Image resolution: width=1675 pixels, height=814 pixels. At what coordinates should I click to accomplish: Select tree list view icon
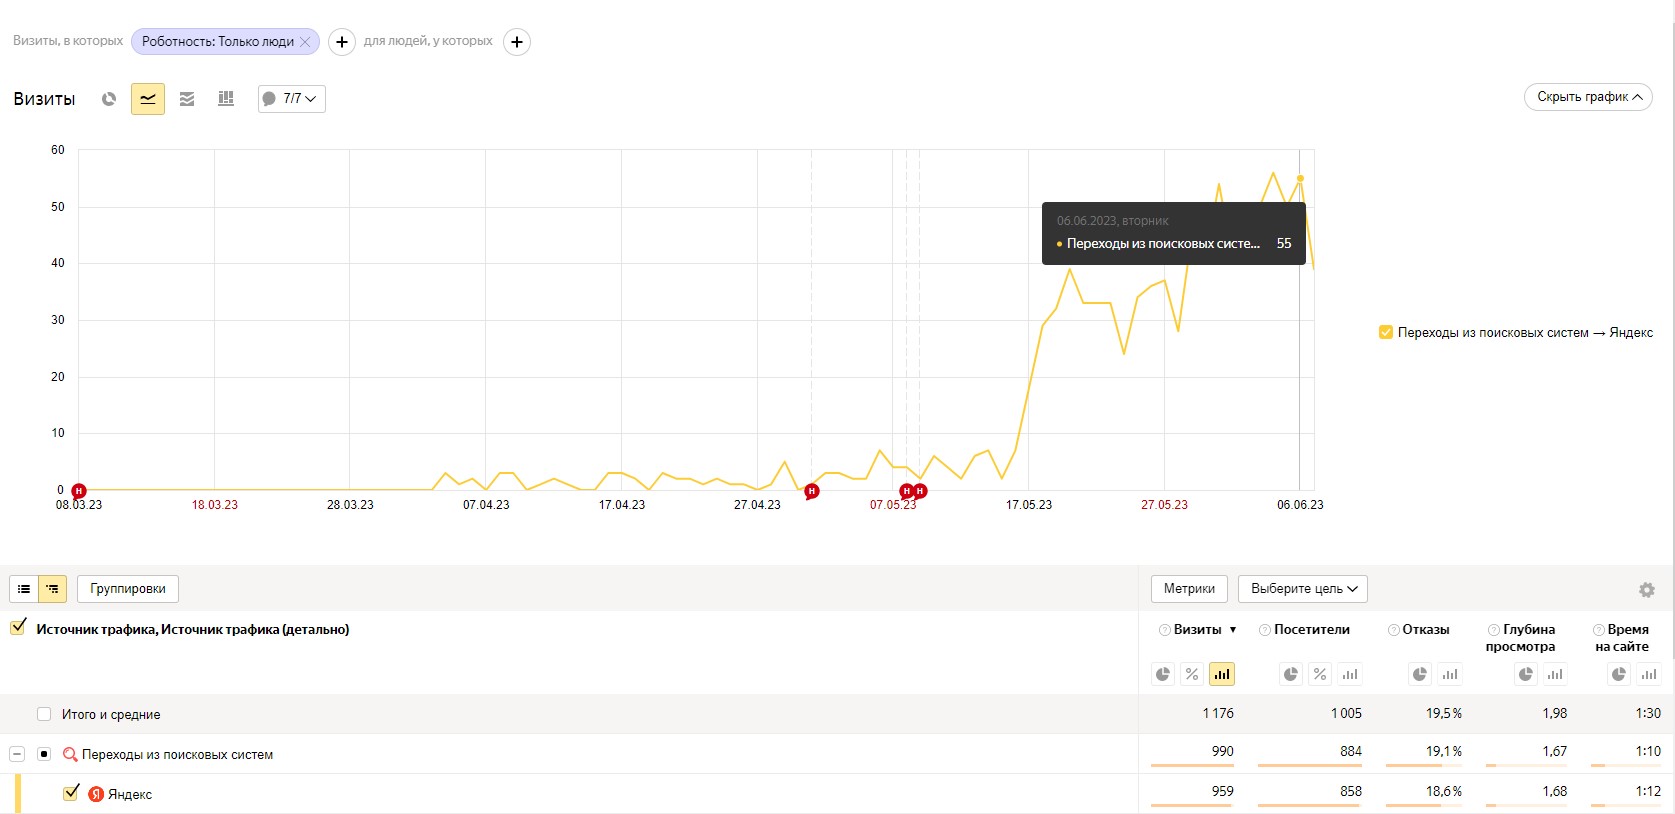[52, 589]
